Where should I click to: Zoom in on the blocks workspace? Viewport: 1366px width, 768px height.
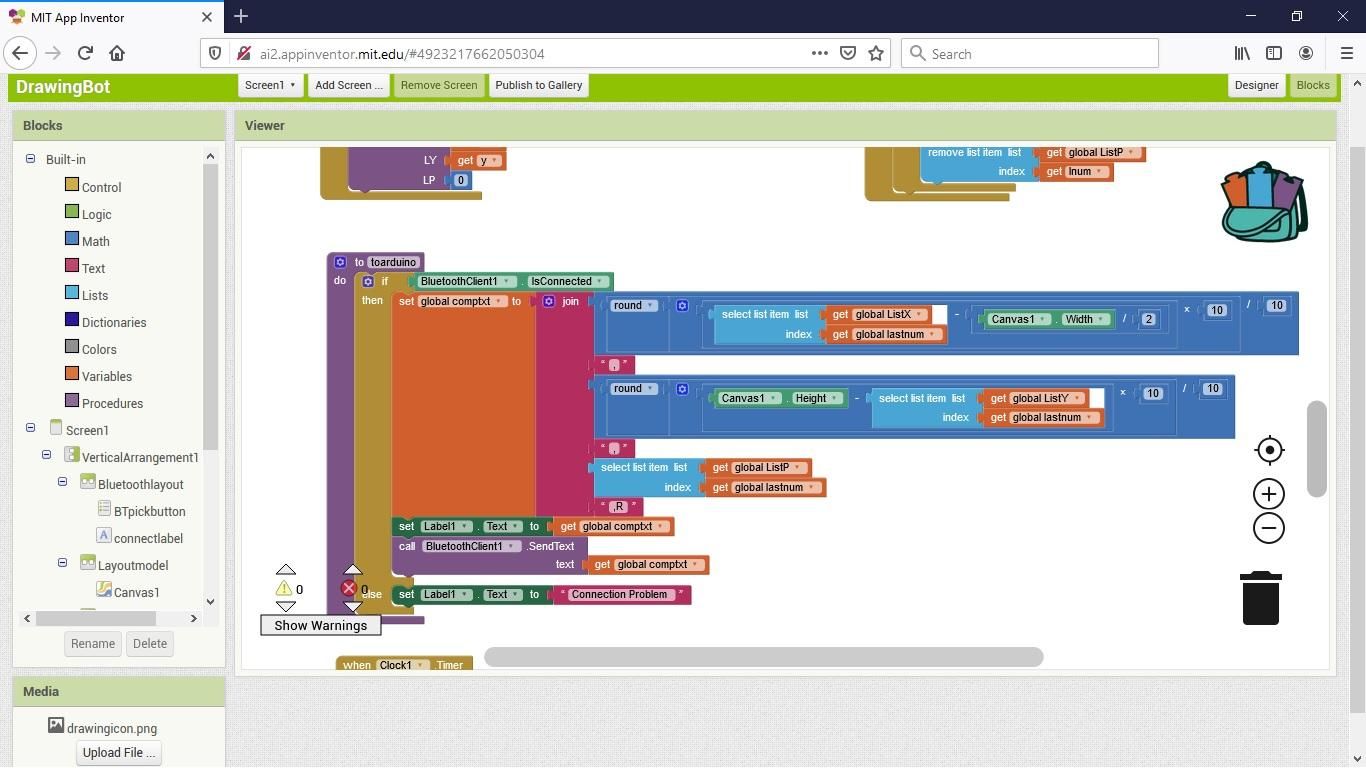tap(1268, 493)
